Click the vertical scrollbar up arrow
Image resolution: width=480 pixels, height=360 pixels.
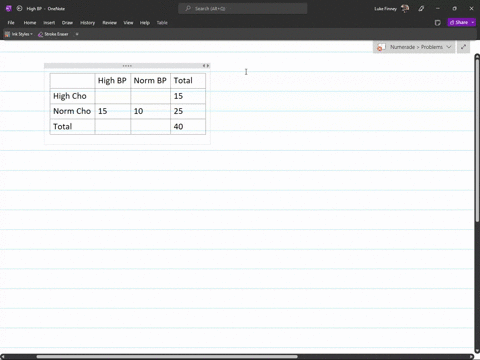477,56
